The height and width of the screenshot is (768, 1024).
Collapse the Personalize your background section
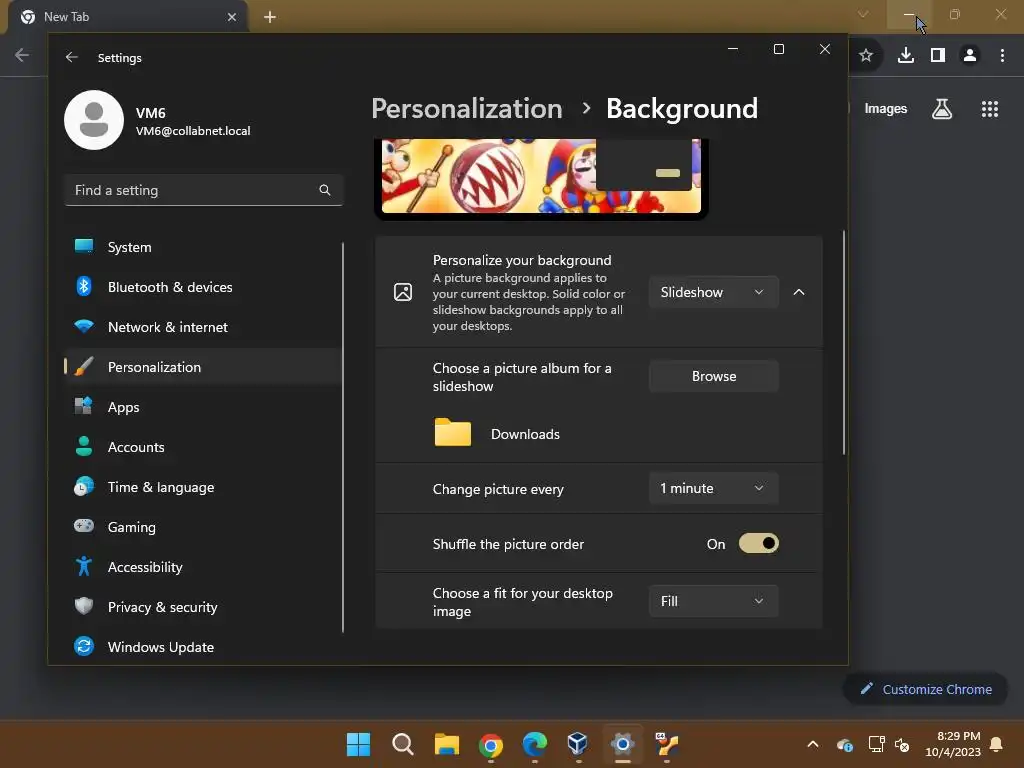coord(799,293)
